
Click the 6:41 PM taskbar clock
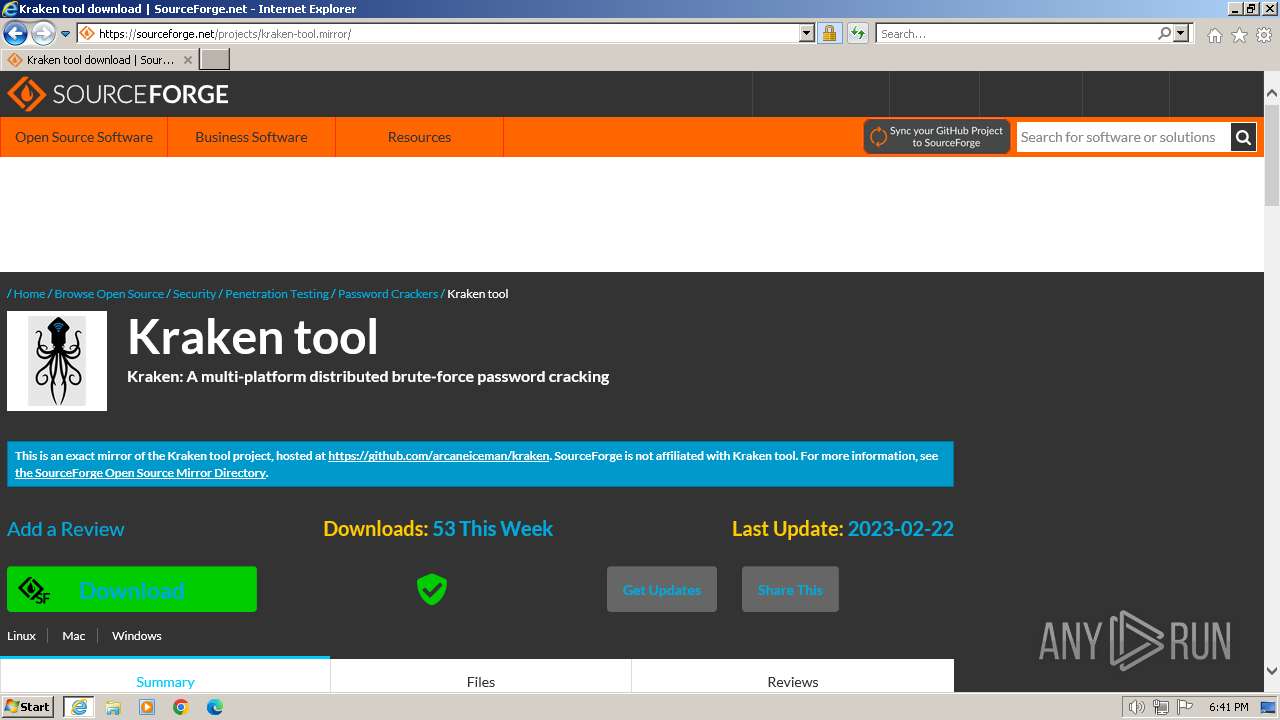pos(1228,708)
